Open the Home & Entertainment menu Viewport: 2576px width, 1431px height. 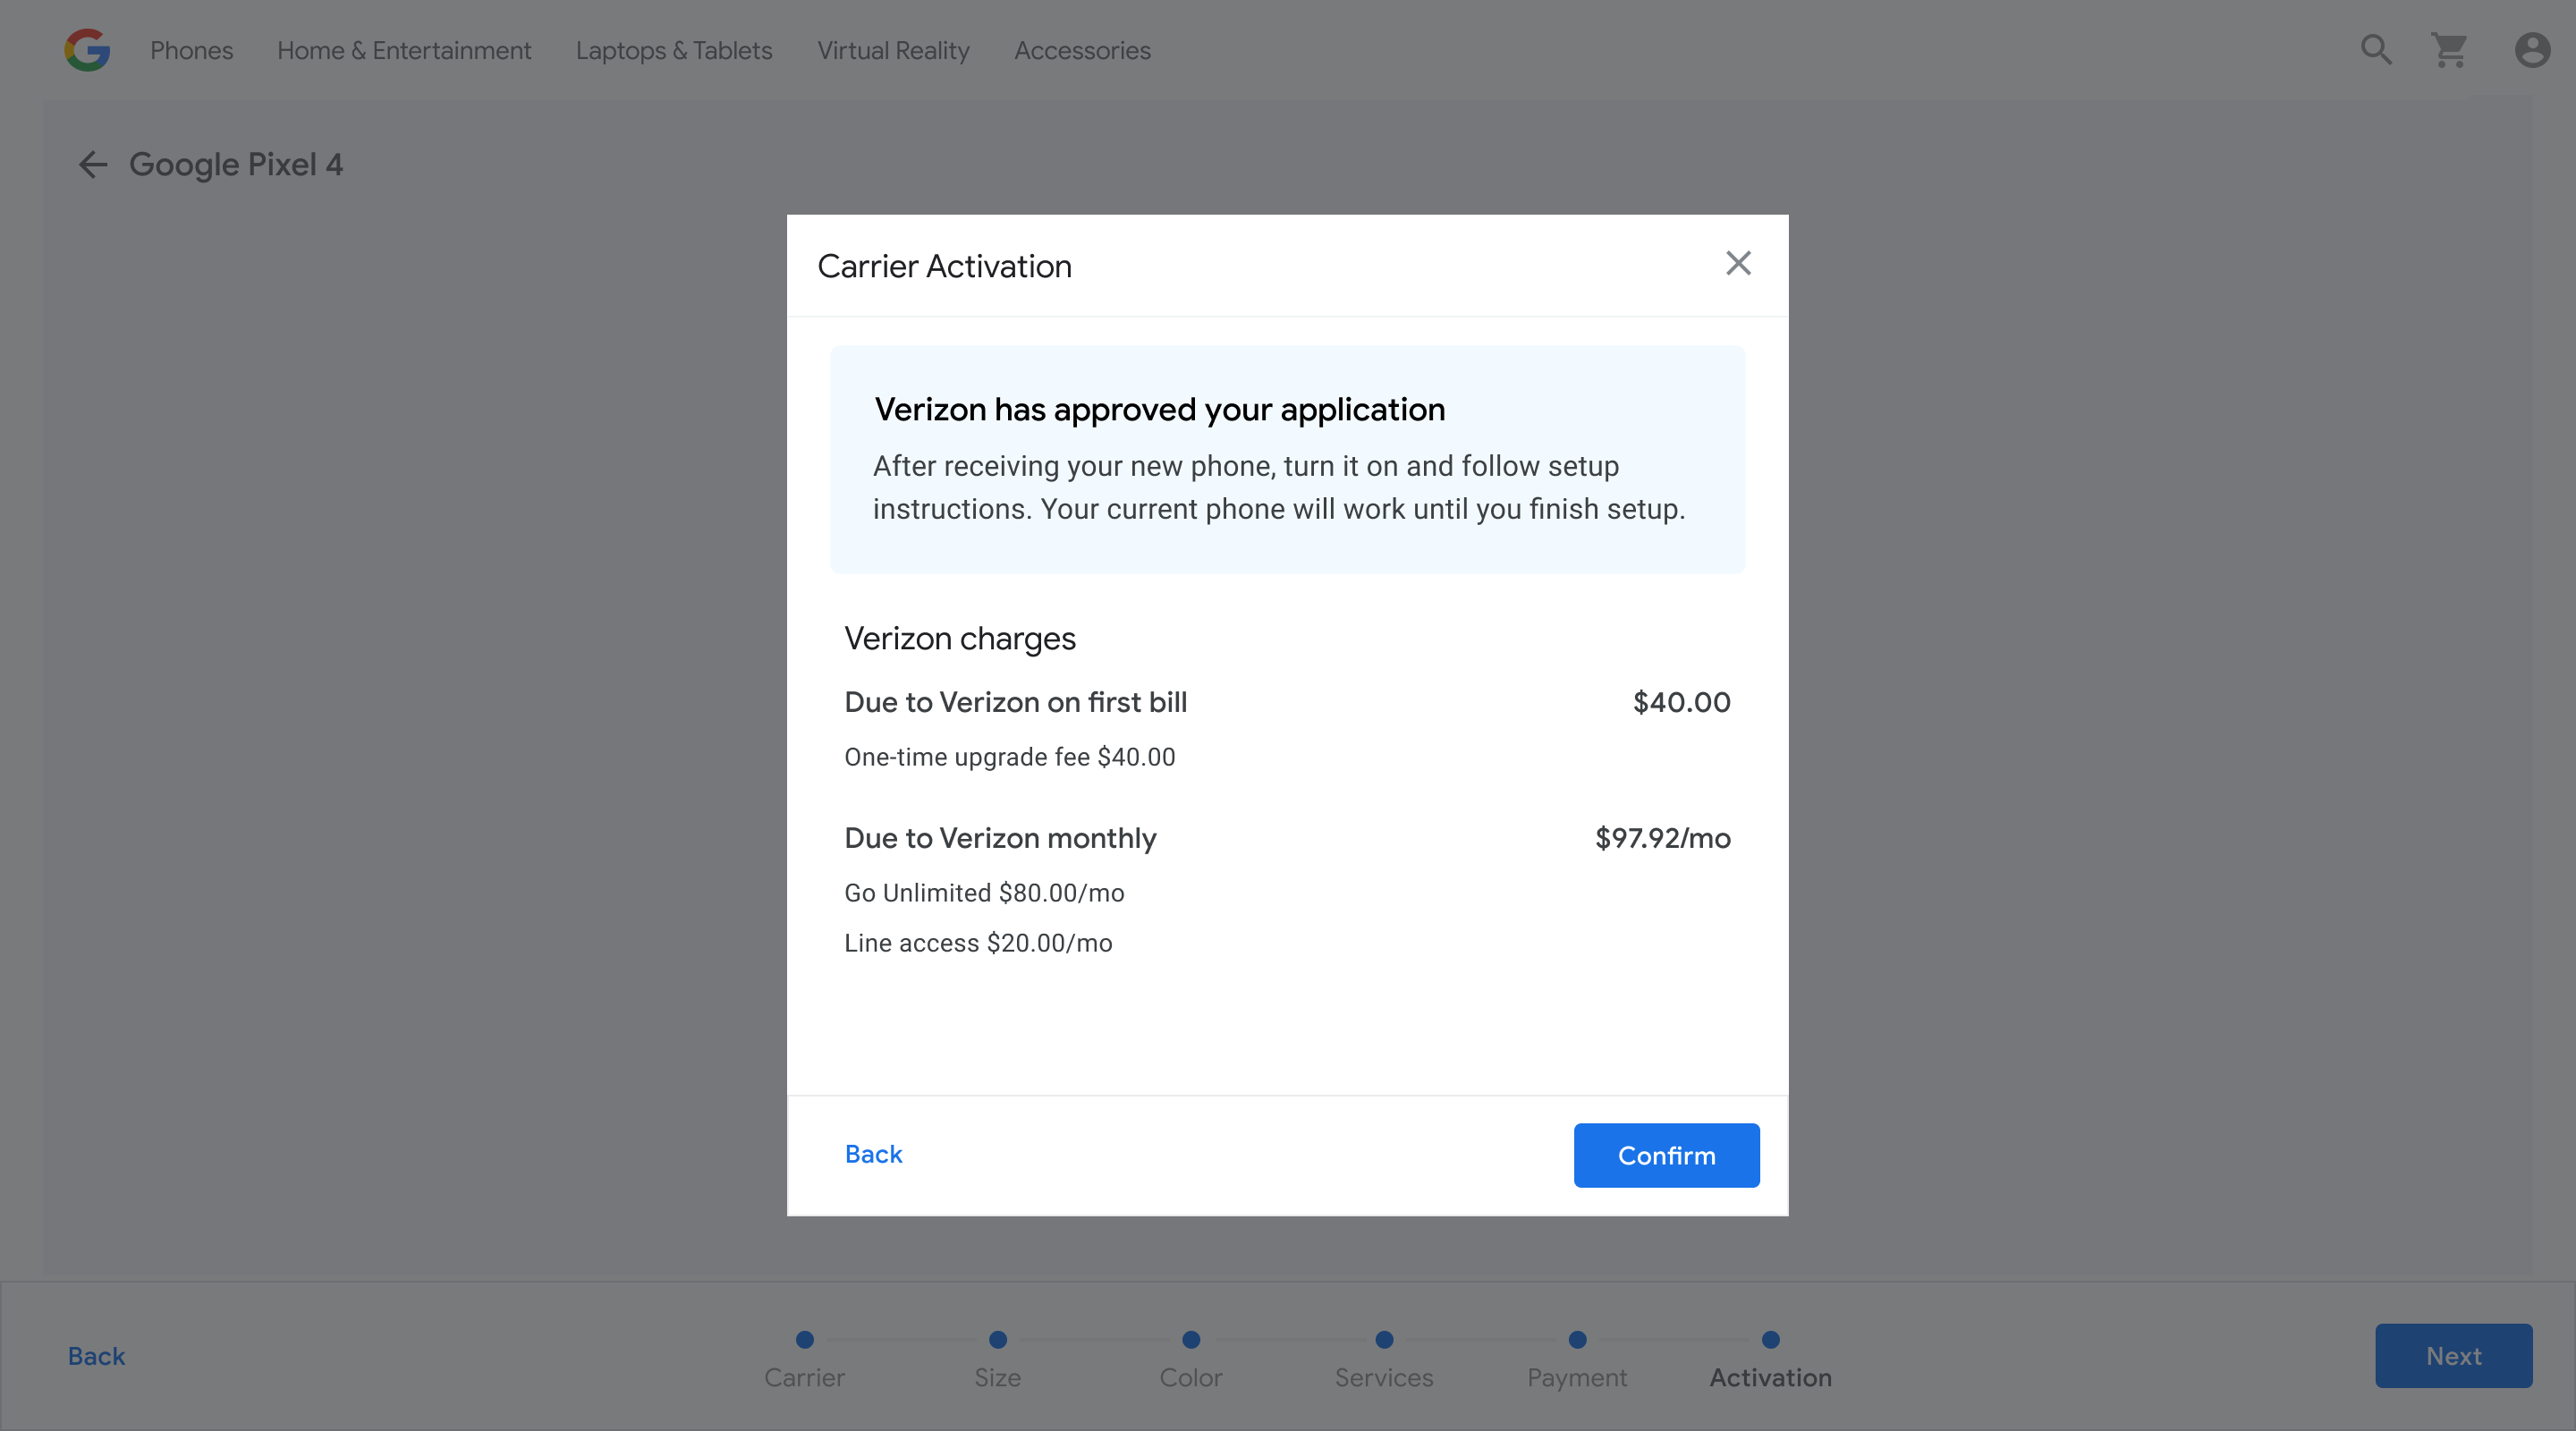click(404, 50)
